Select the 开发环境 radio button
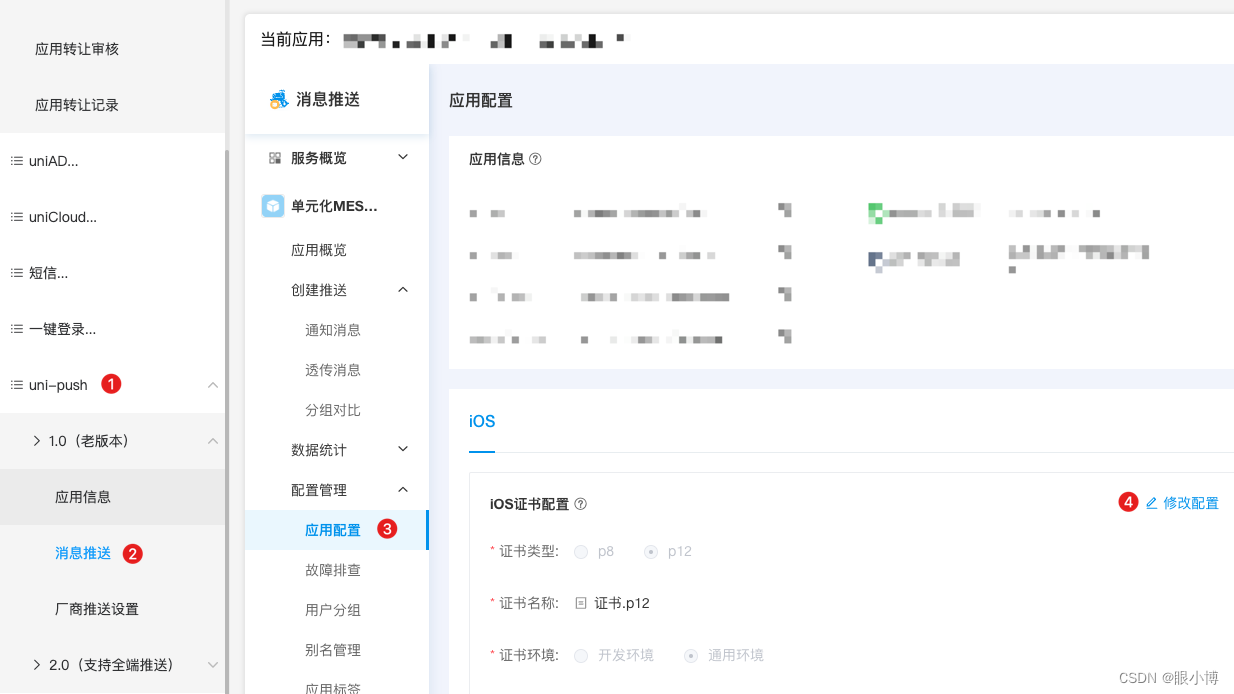Screen dimensions: 1234x694 (x=581, y=655)
